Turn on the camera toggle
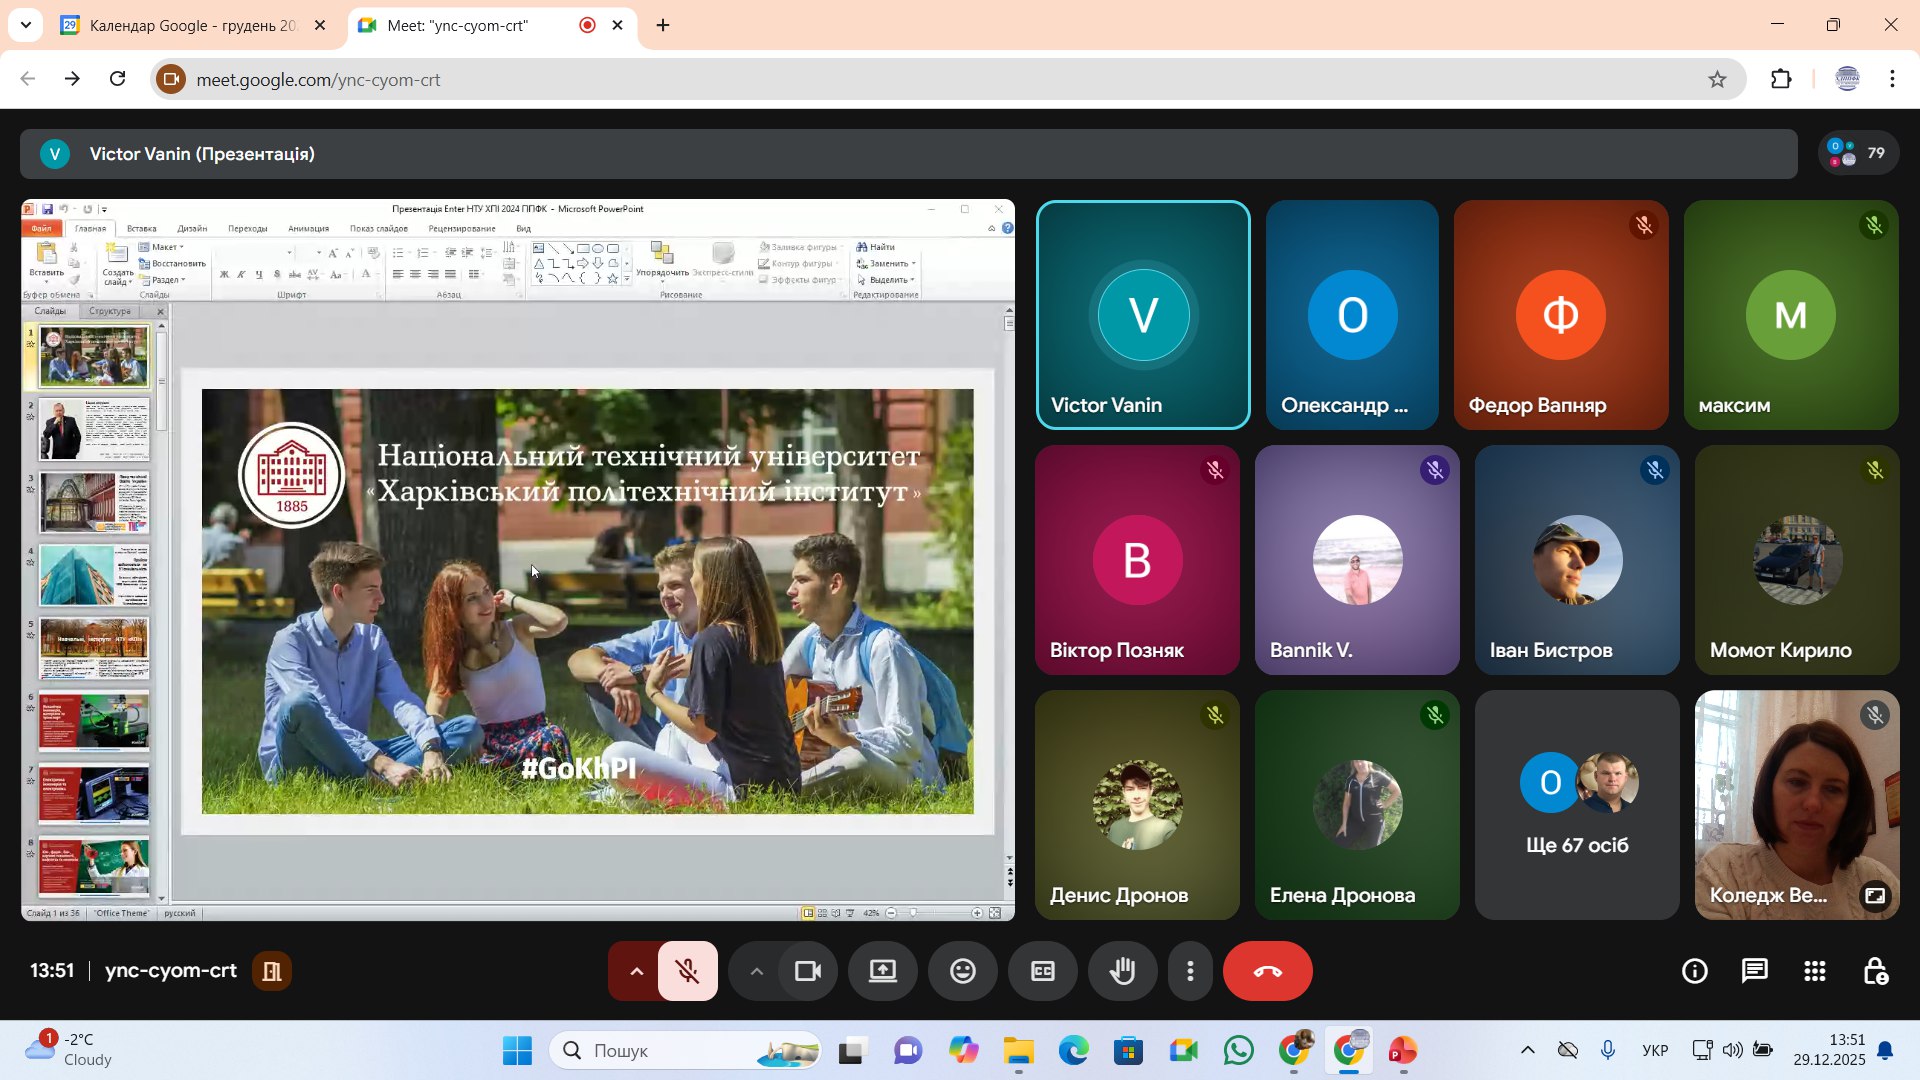 pyautogui.click(x=807, y=971)
